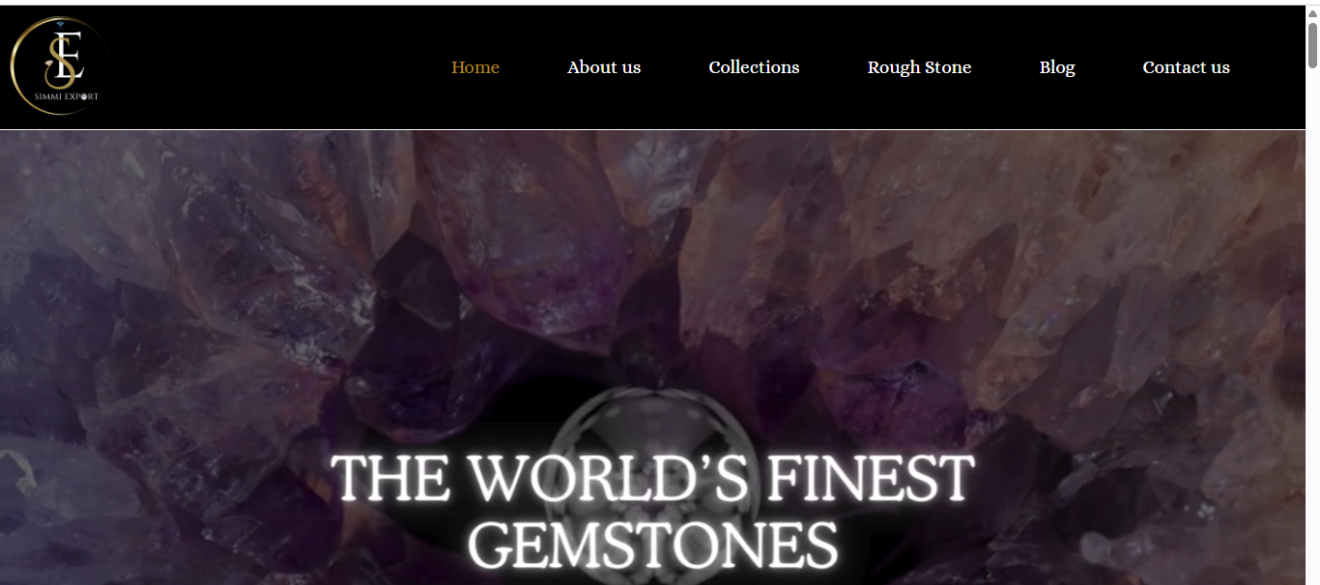The height and width of the screenshot is (585, 1320).
Task: Click empty black header area beside the logo
Action: (x=270, y=67)
